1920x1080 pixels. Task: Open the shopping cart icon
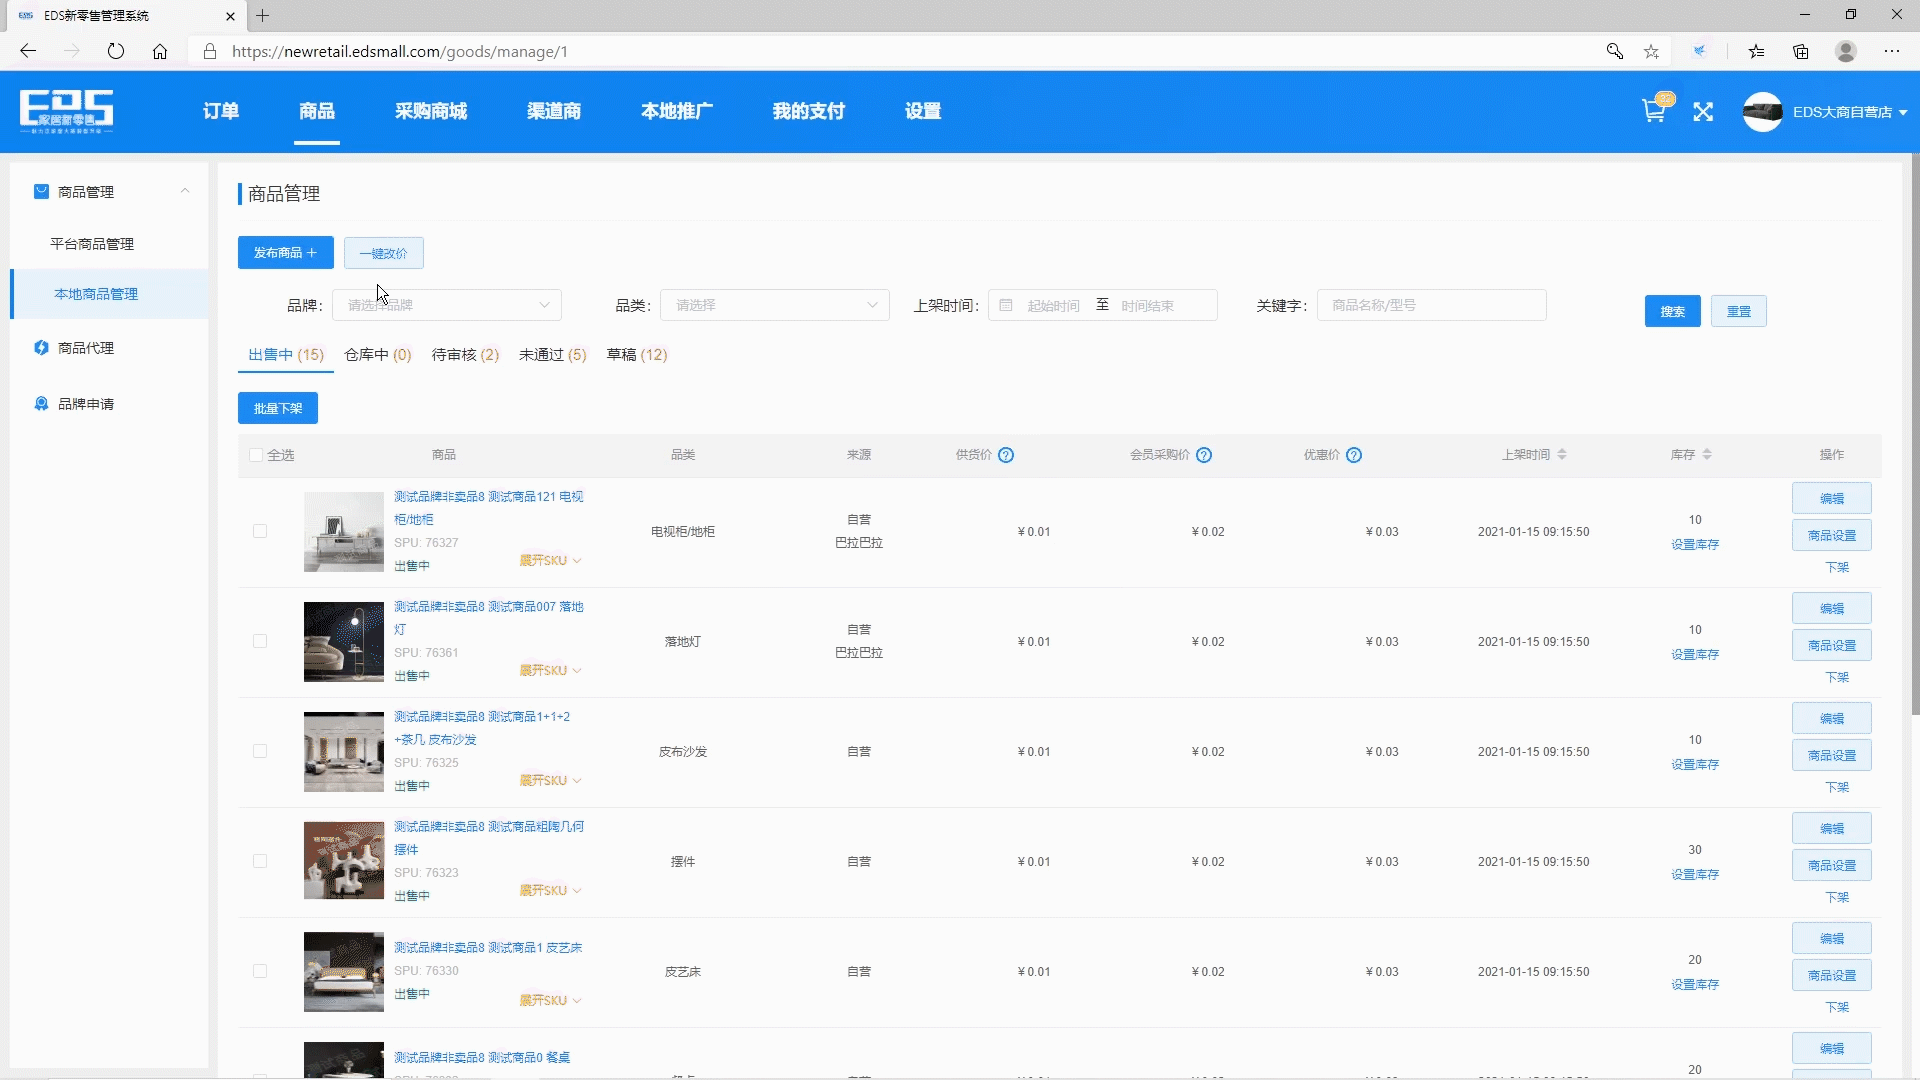[1653, 111]
